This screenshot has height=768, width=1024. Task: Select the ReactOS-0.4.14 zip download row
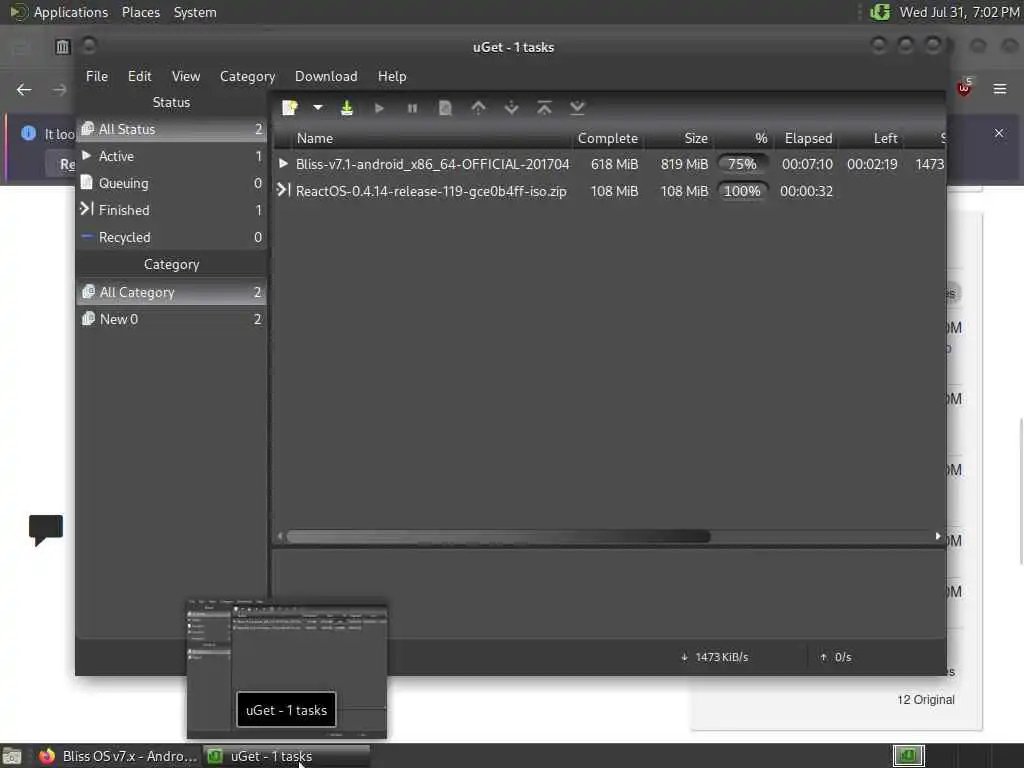pos(609,191)
